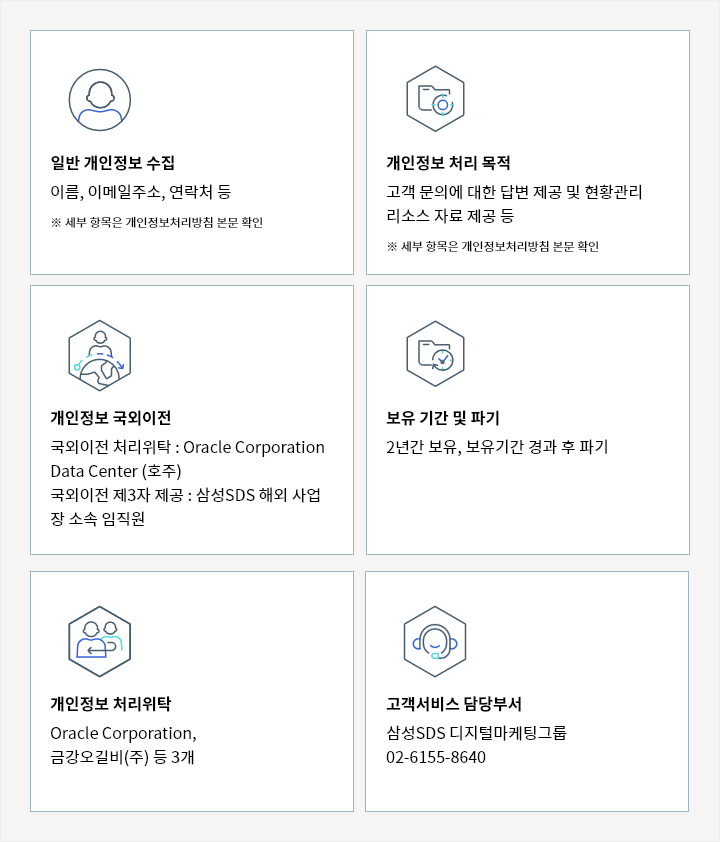Click the 삼성SDS 디지털마케팅그룹 text
Image resolution: width=720 pixels, height=842 pixels.
476,733
